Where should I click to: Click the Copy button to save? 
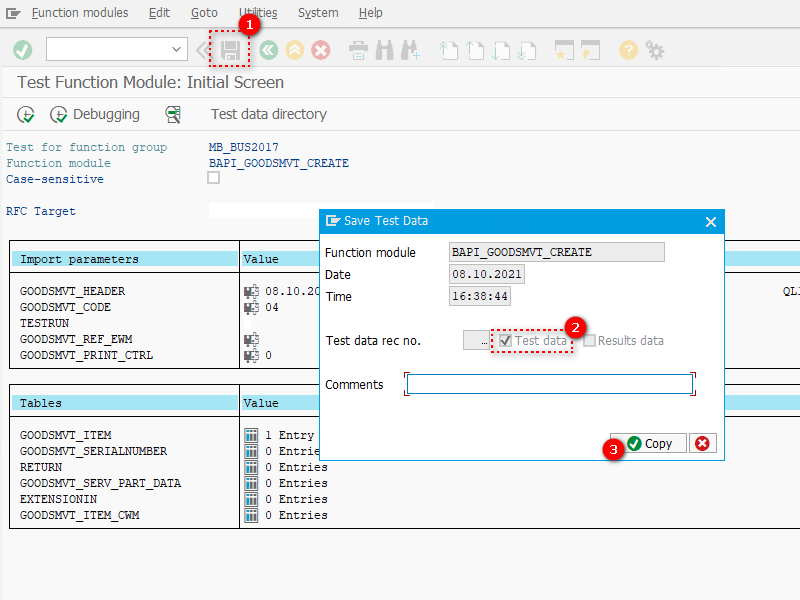point(648,443)
